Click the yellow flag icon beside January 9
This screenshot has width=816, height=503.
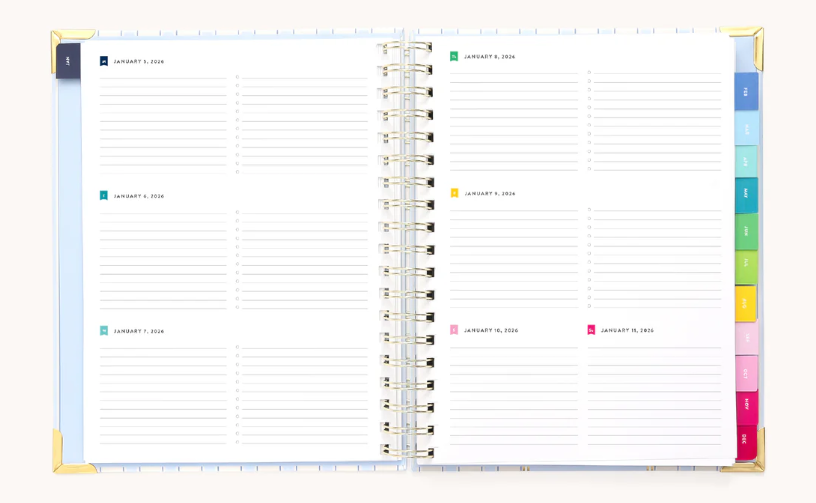454,193
